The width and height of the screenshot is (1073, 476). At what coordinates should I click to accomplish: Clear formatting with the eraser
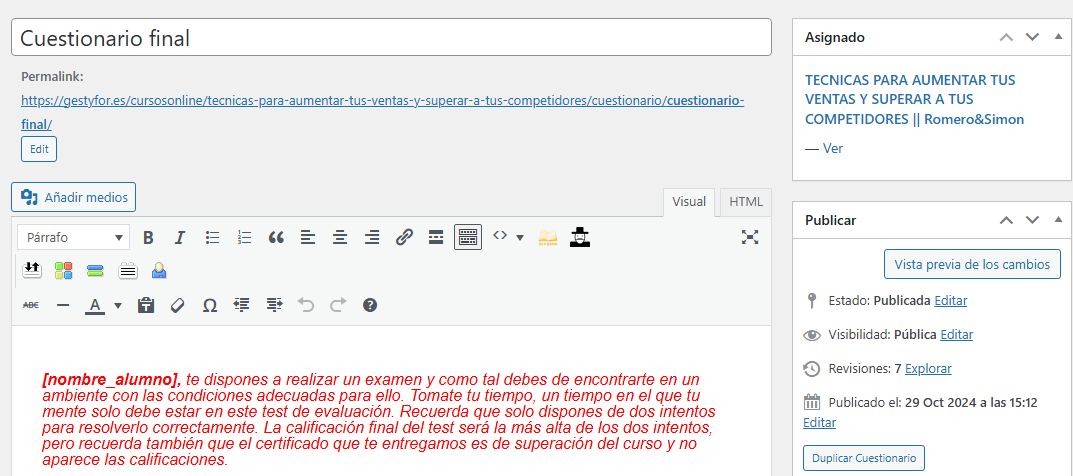[x=177, y=305]
